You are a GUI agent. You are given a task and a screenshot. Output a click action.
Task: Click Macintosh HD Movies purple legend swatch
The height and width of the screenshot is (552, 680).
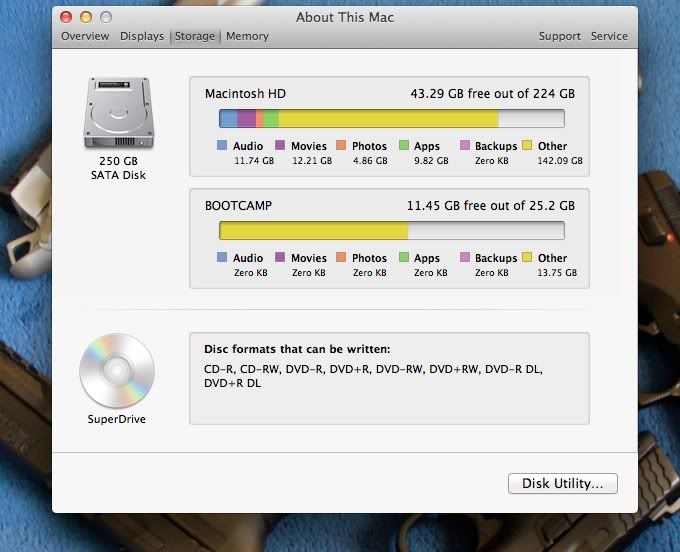point(280,146)
